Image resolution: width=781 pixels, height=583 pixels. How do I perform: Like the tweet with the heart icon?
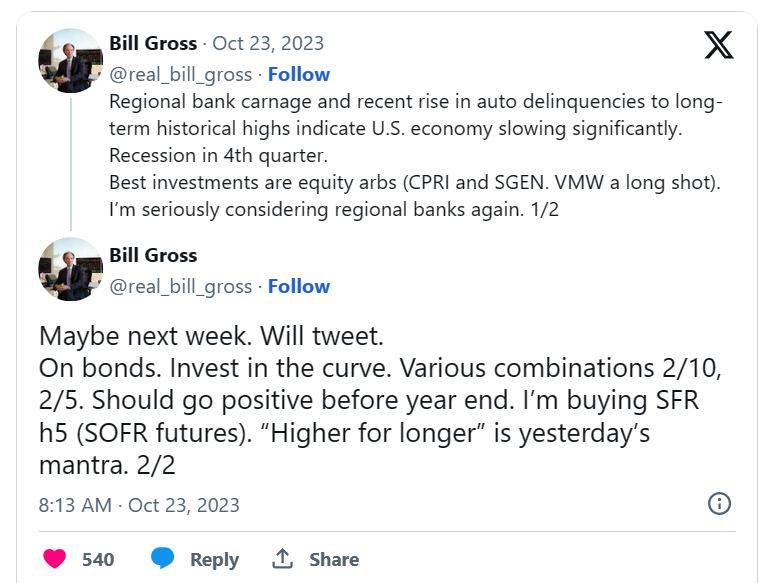54,559
